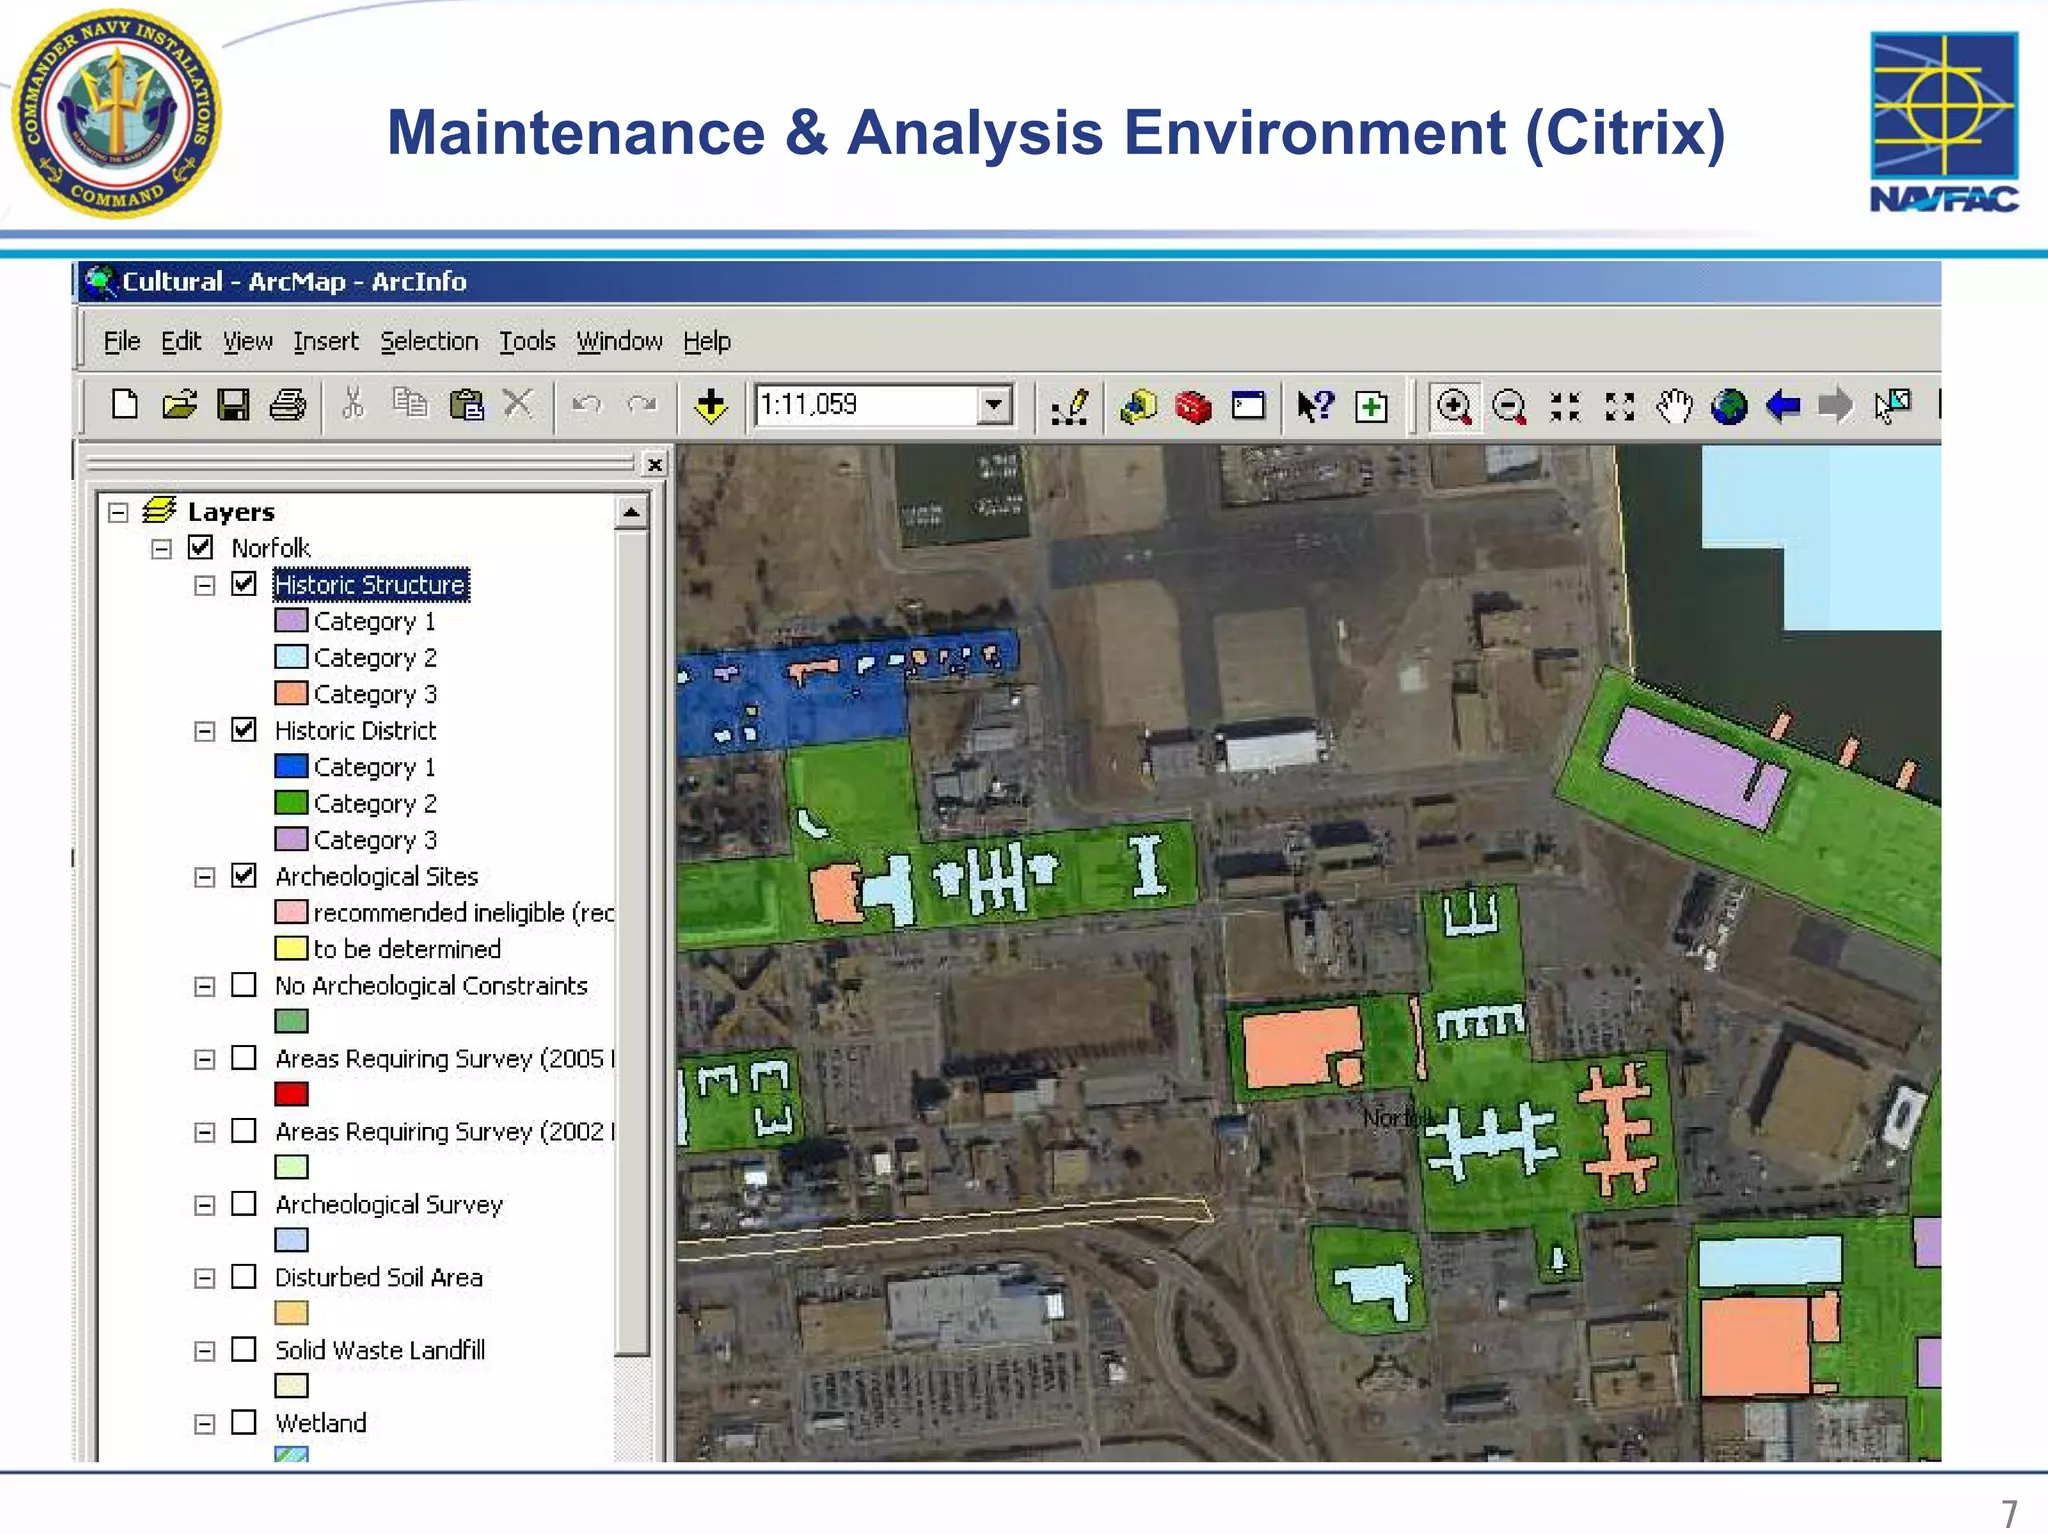
Task: Redo the last action
Action: tap(641, 404)
